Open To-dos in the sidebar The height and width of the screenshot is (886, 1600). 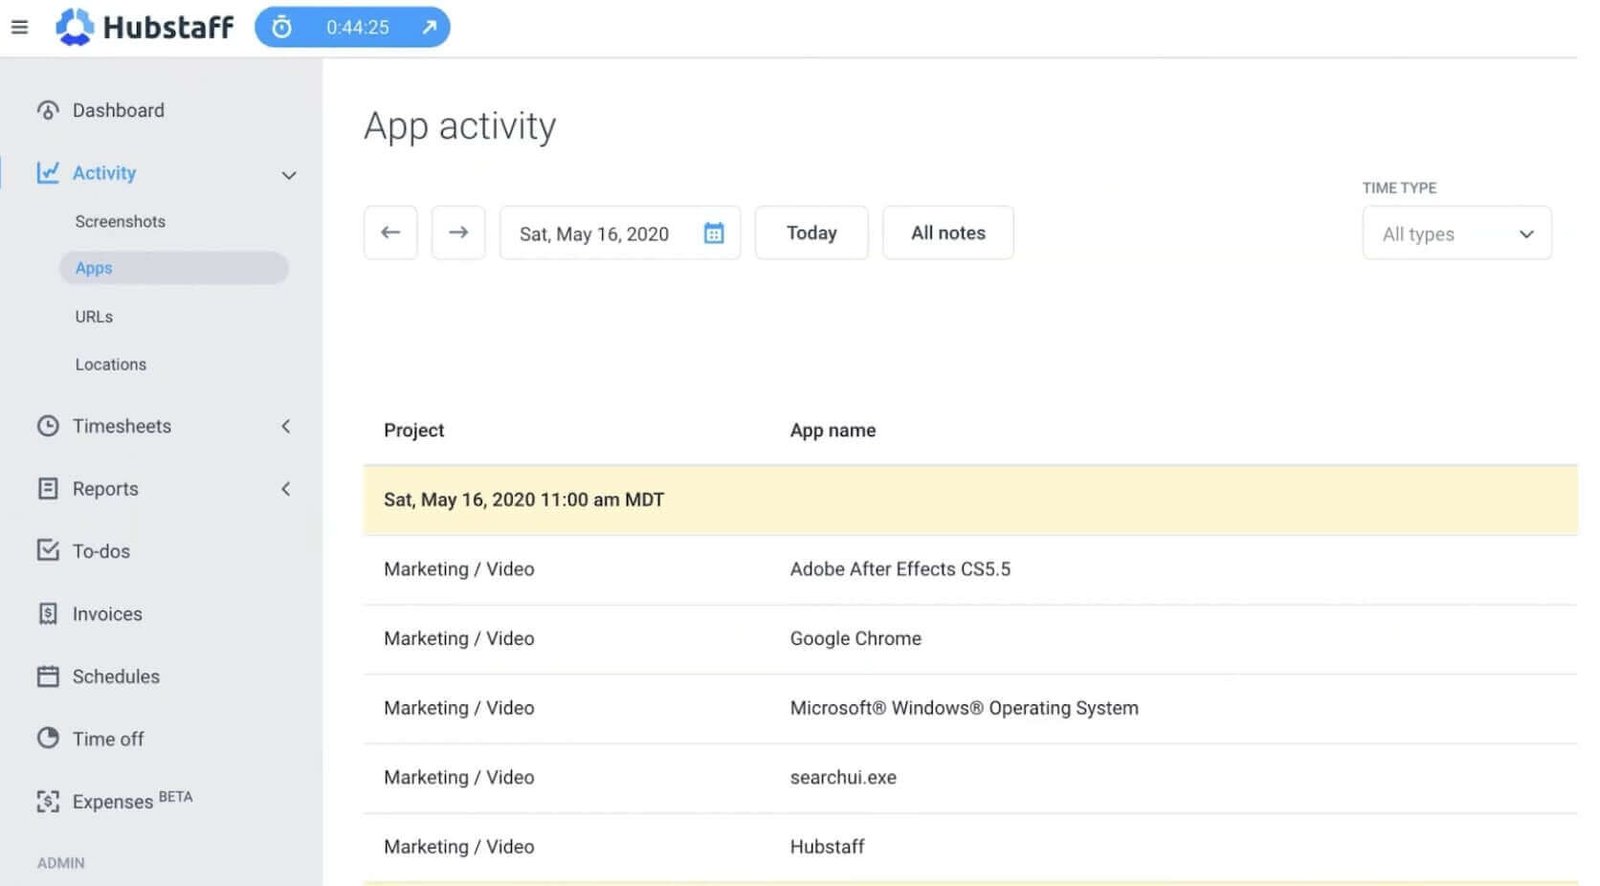101,551
